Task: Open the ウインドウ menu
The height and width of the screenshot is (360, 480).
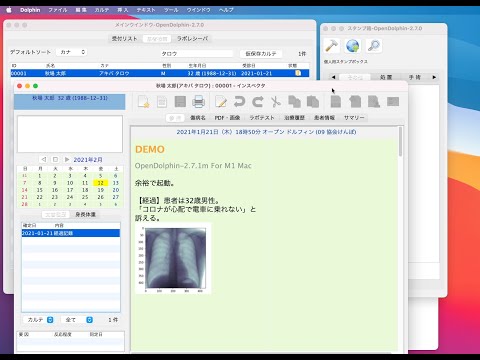Action: (x=198, y=10)
